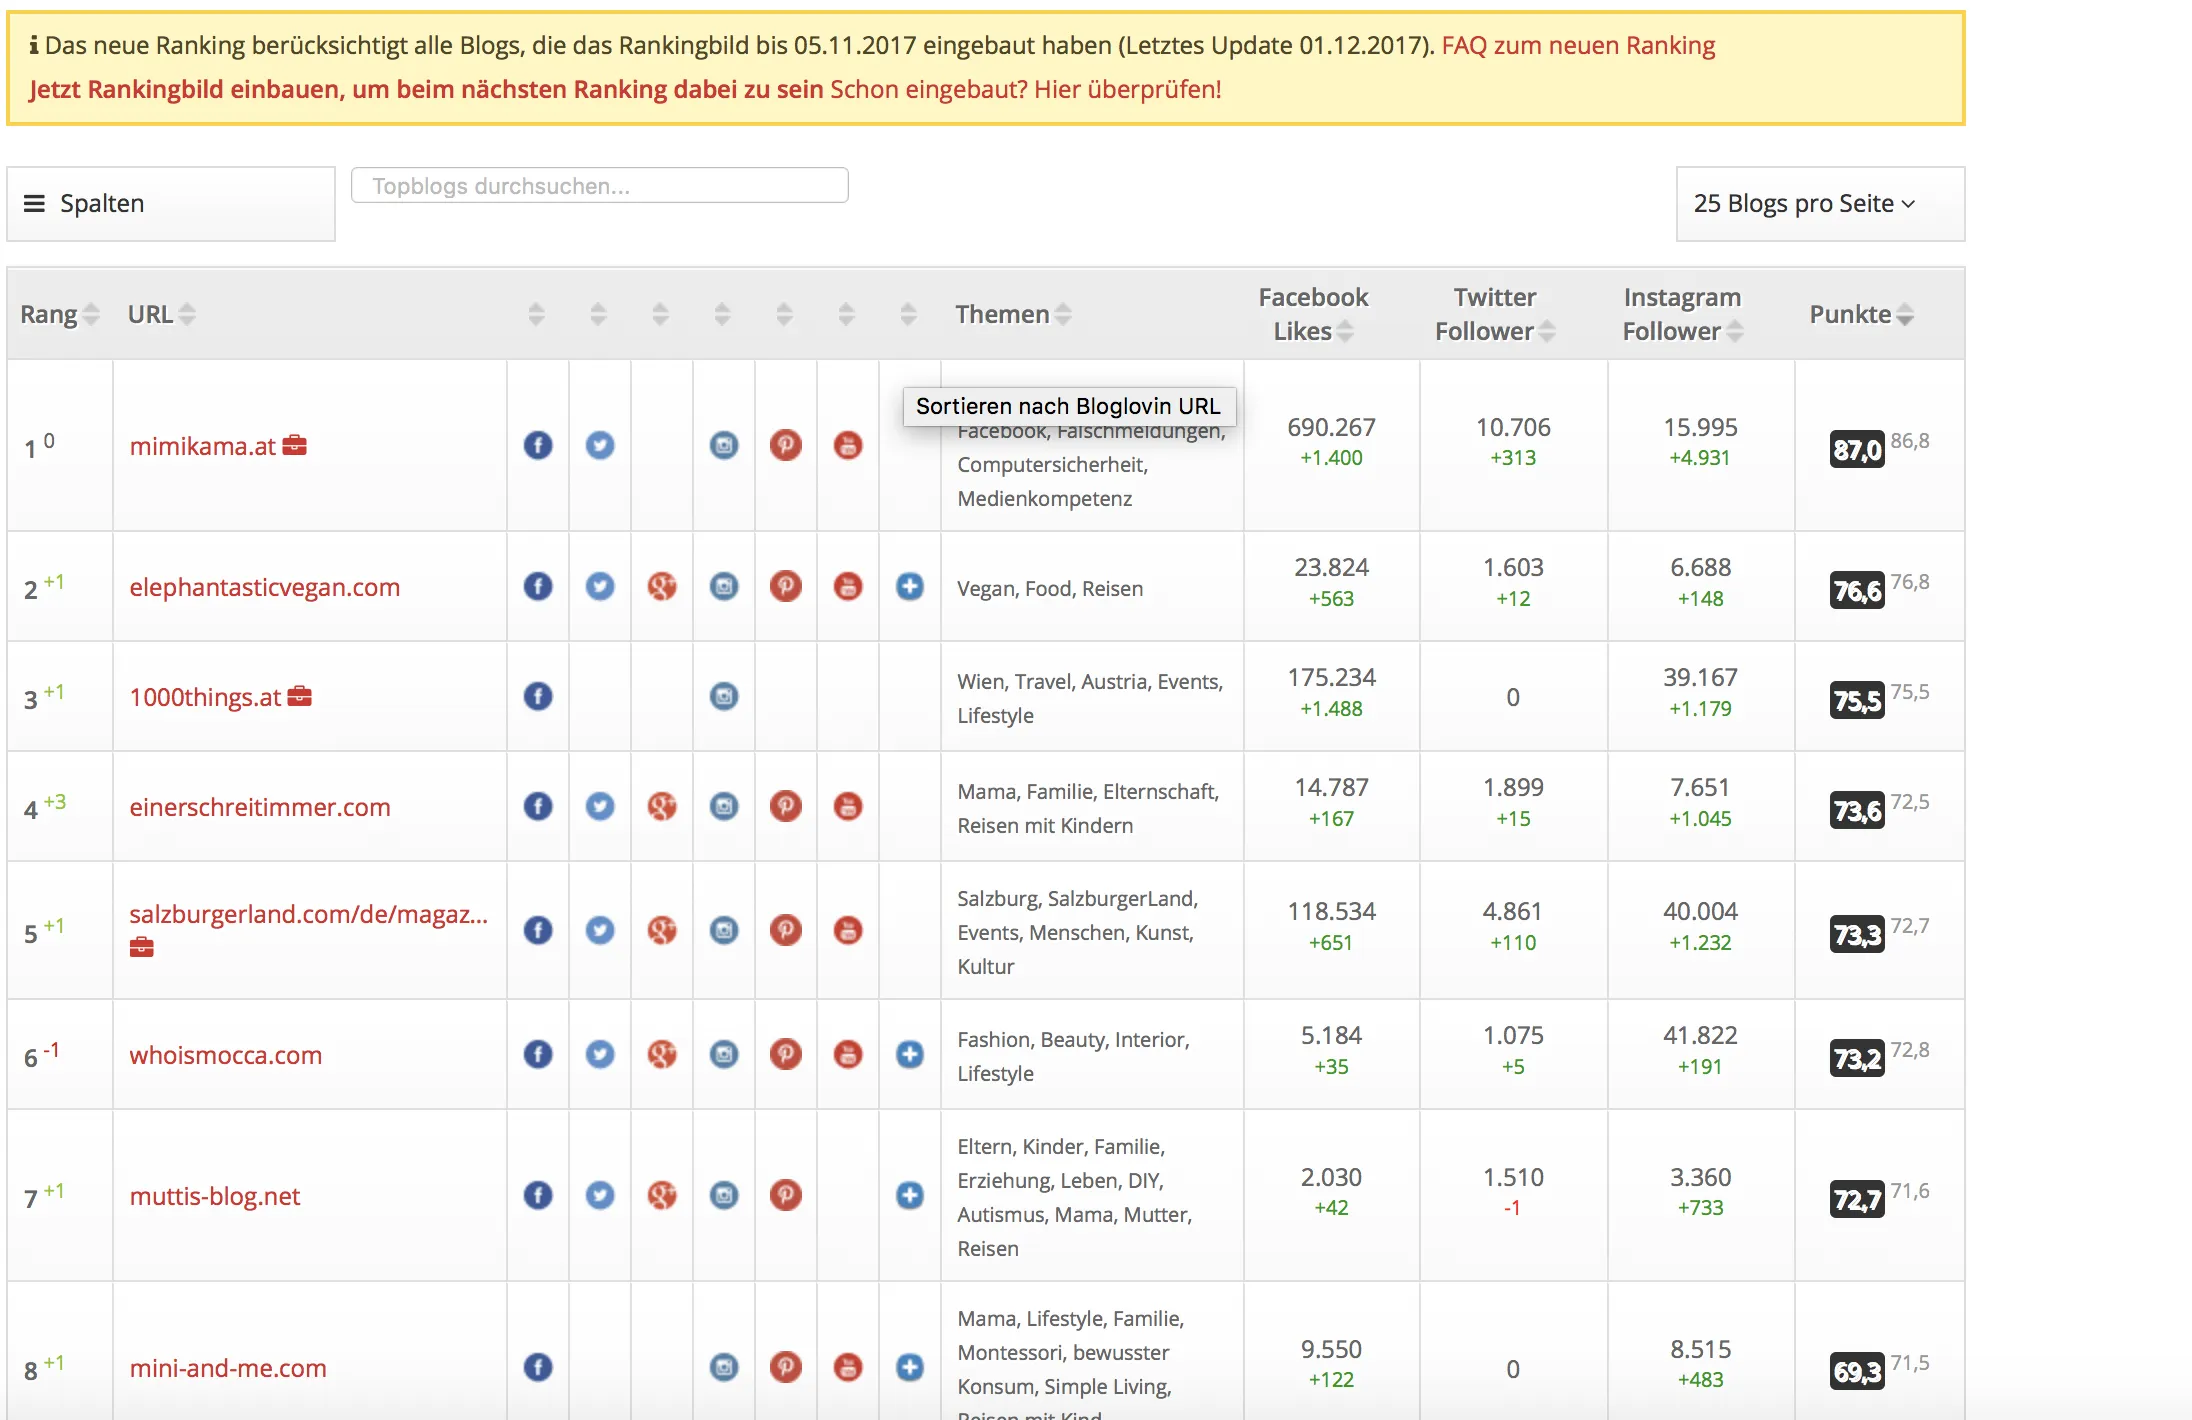Click einerschreitimmer.com Google Plus icon

click(662, 806)
